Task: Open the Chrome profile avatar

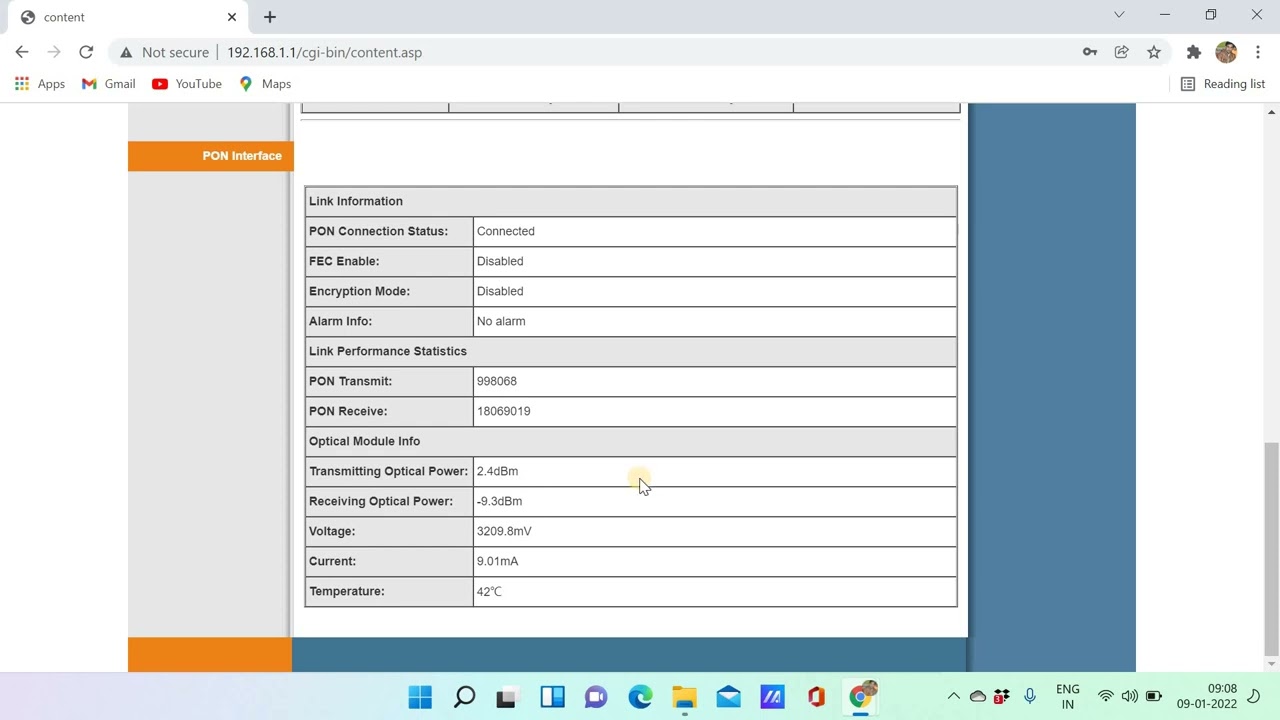Action: point(1226,52)
